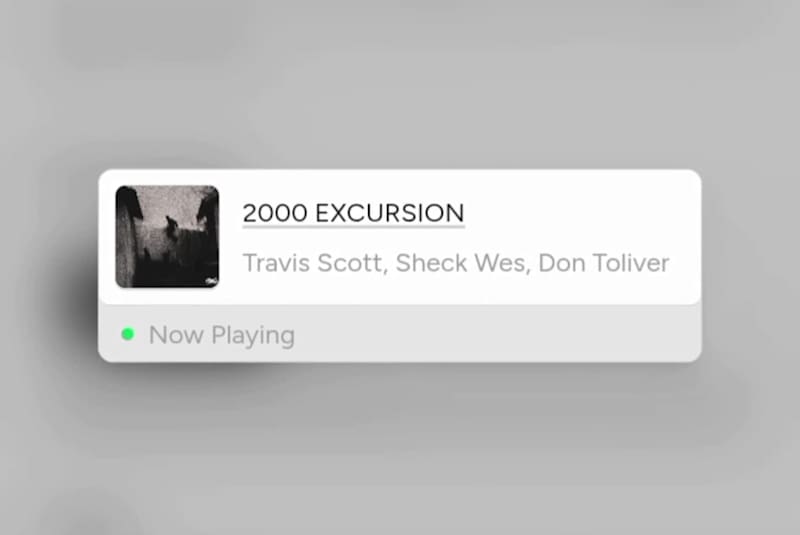Click the word Now in the footer
The width and height of the screenshot is (800, 535).
176,335
